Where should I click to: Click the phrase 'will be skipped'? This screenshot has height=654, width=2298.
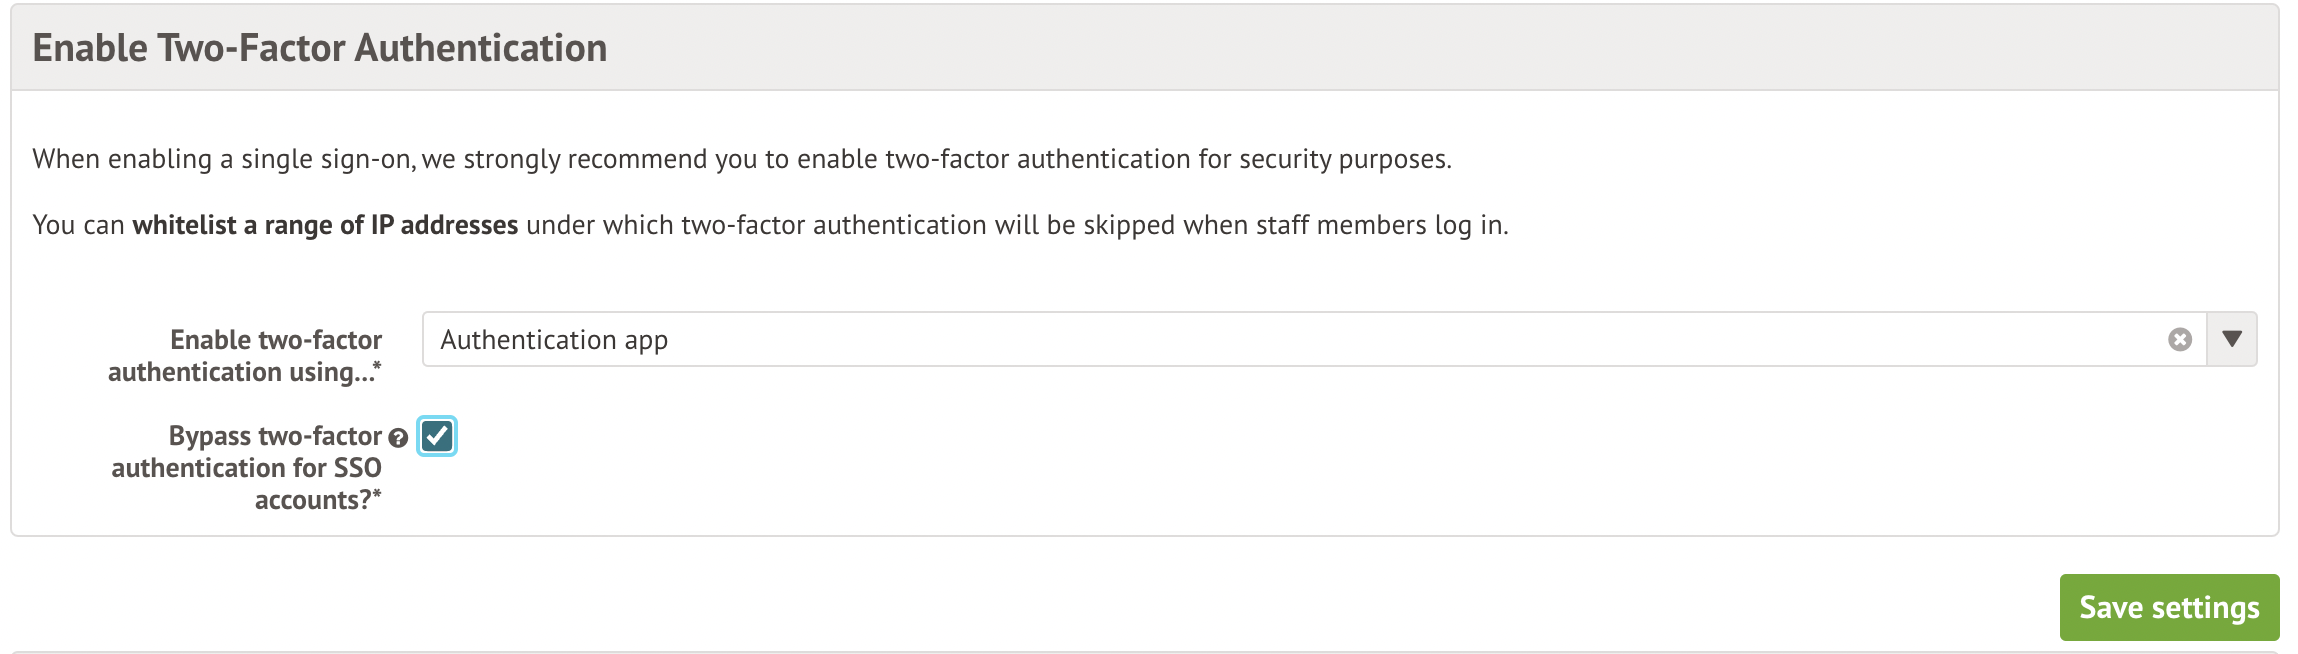[x=1085, y=225]
